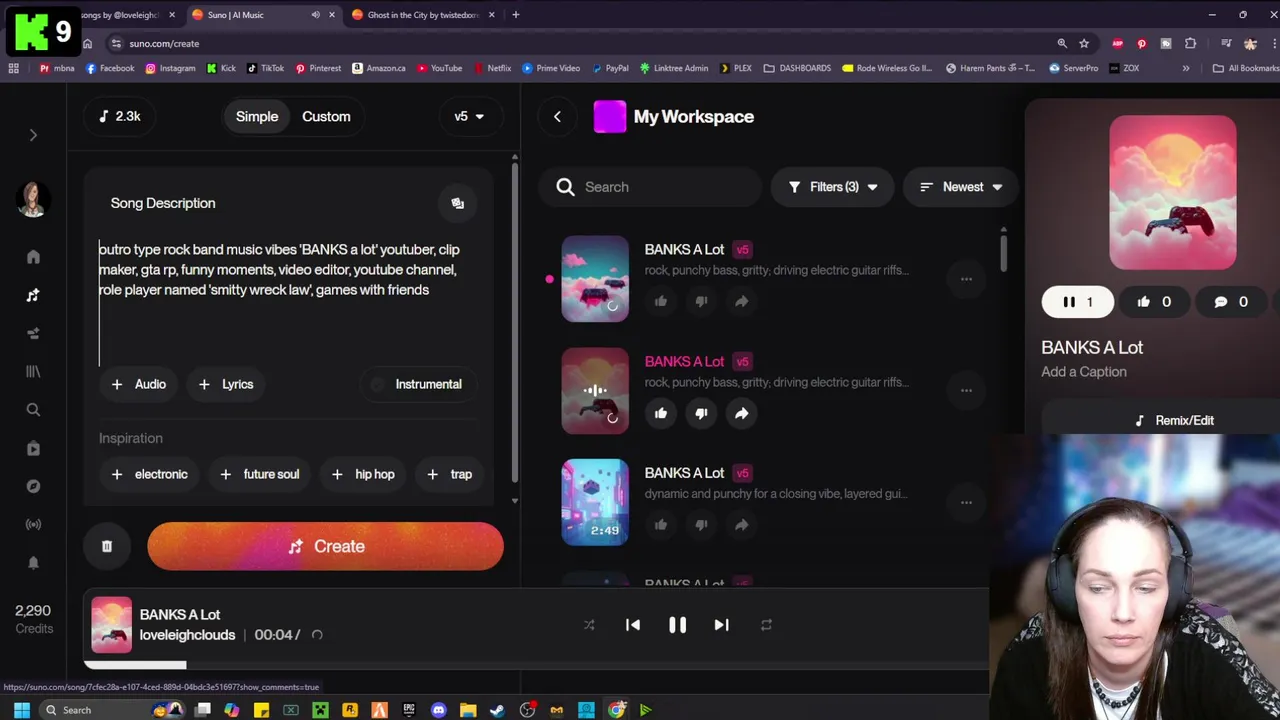Screen dimensions: 1280x720
Task: Click Add a Caption
Action: point(1084,372)
